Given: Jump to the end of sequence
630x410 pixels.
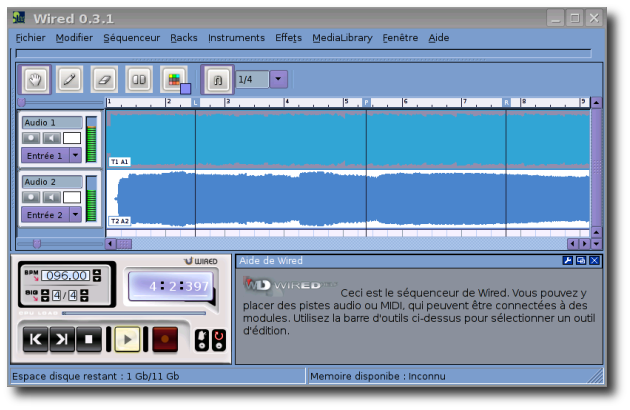Looking at the screenshot, I should pyautogui.click(x=62, y=340).
